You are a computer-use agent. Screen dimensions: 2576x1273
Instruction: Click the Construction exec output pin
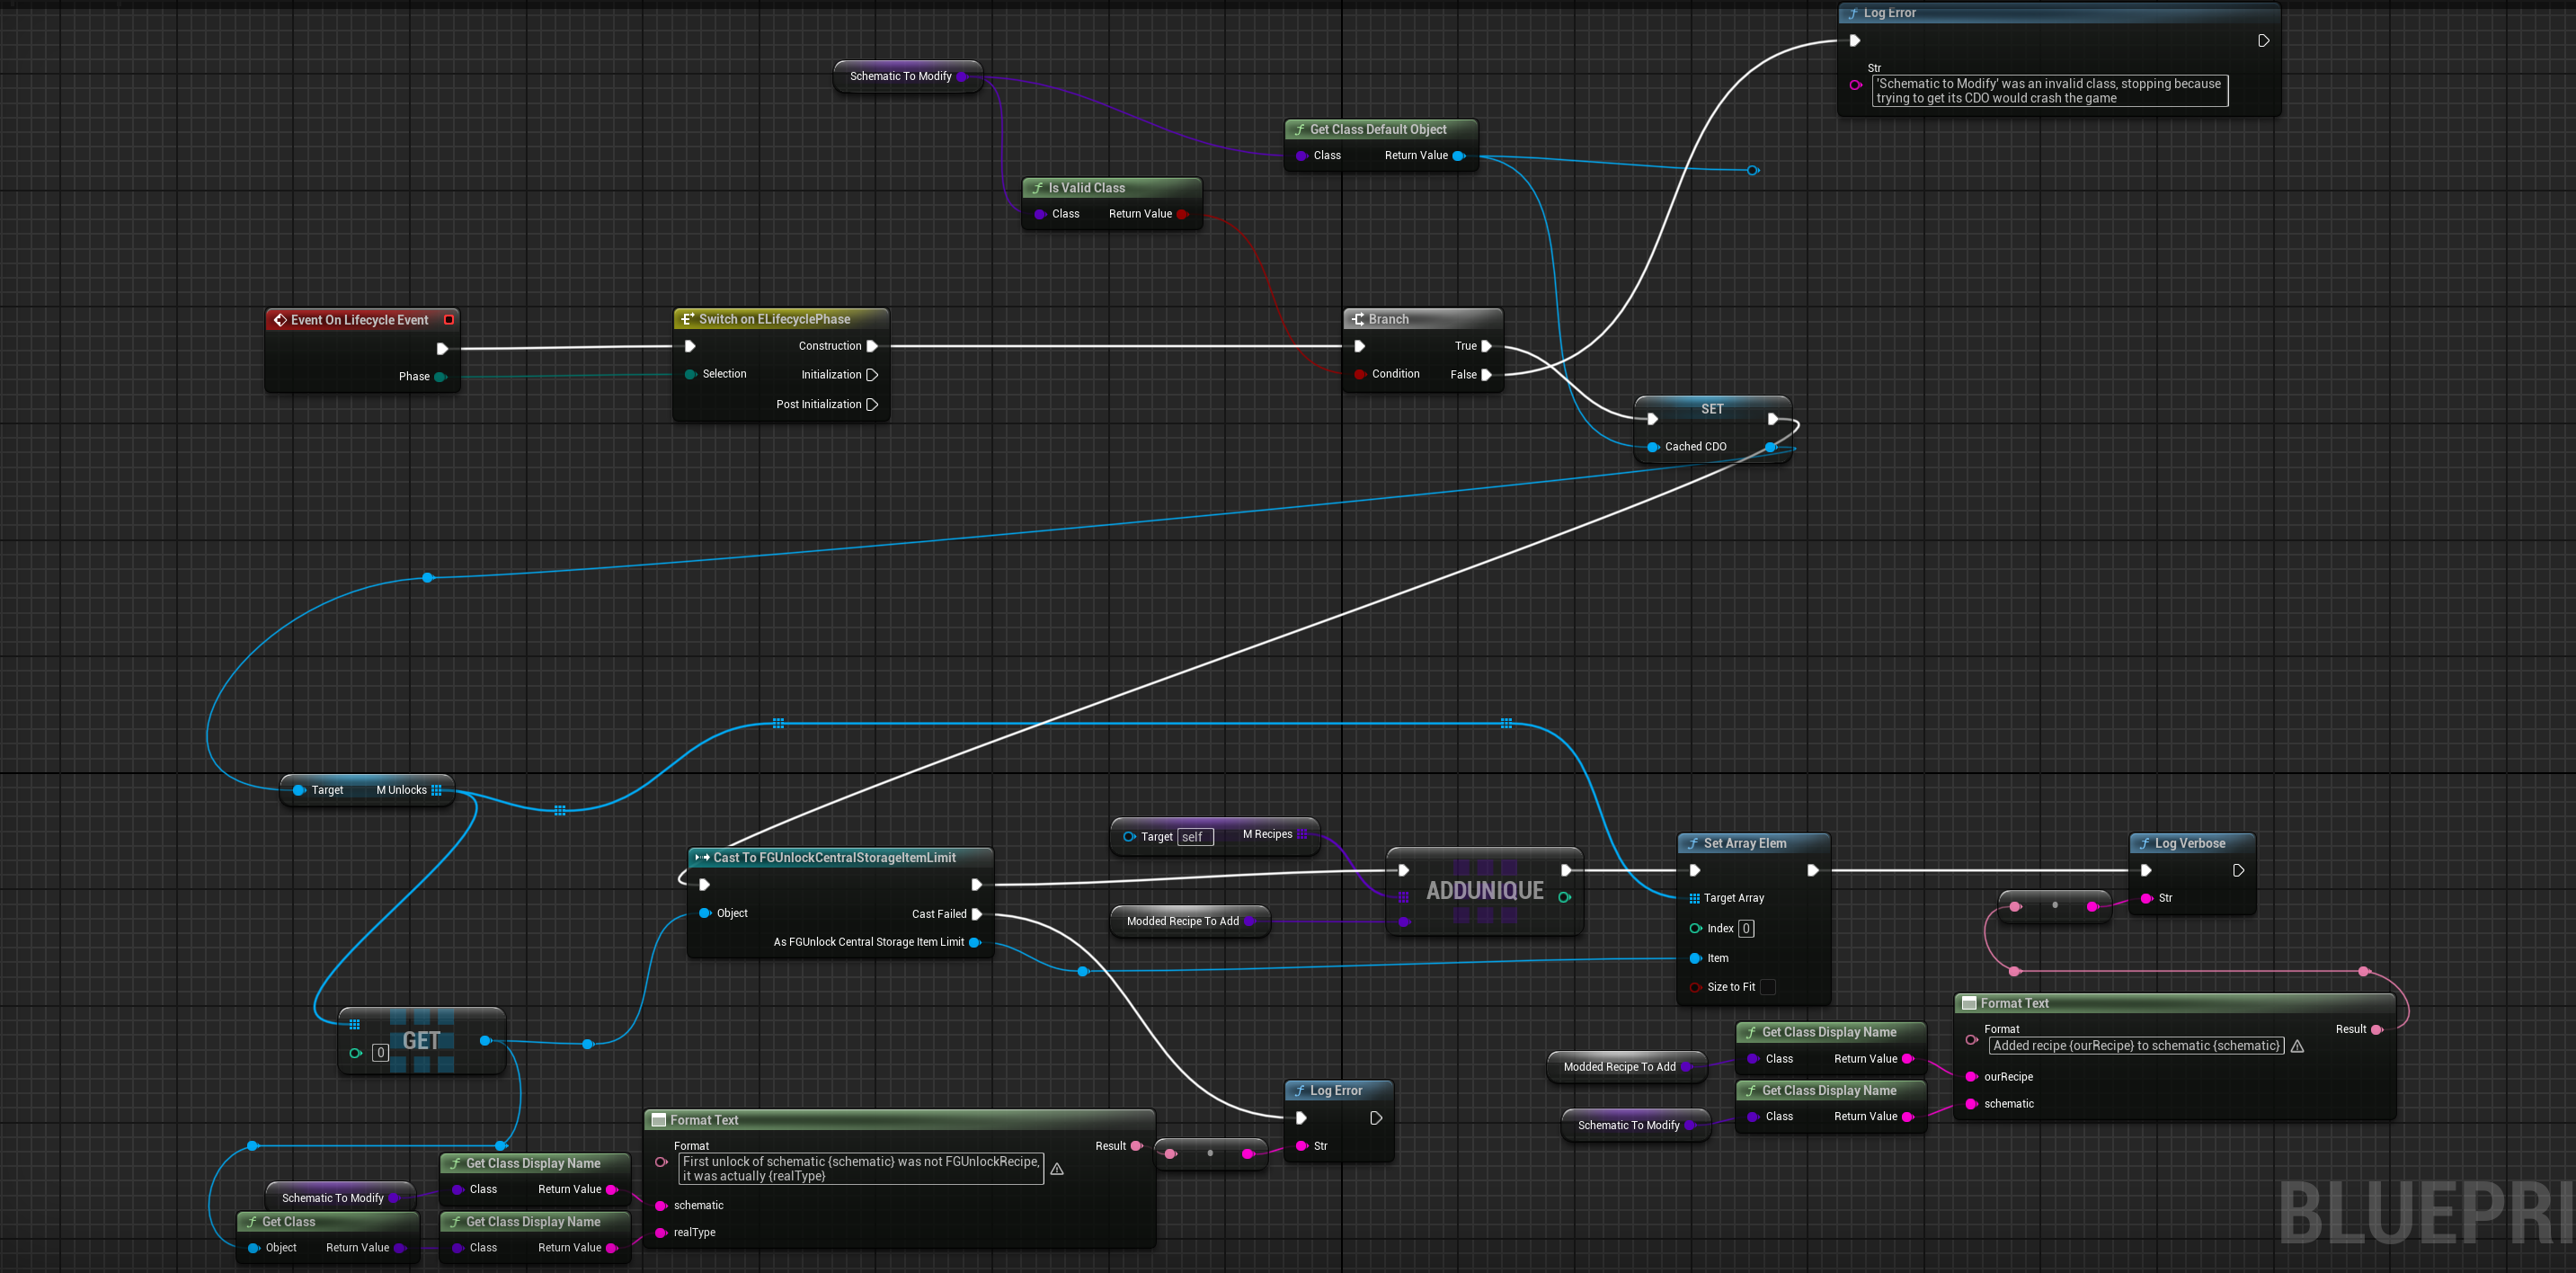[872, 346]
